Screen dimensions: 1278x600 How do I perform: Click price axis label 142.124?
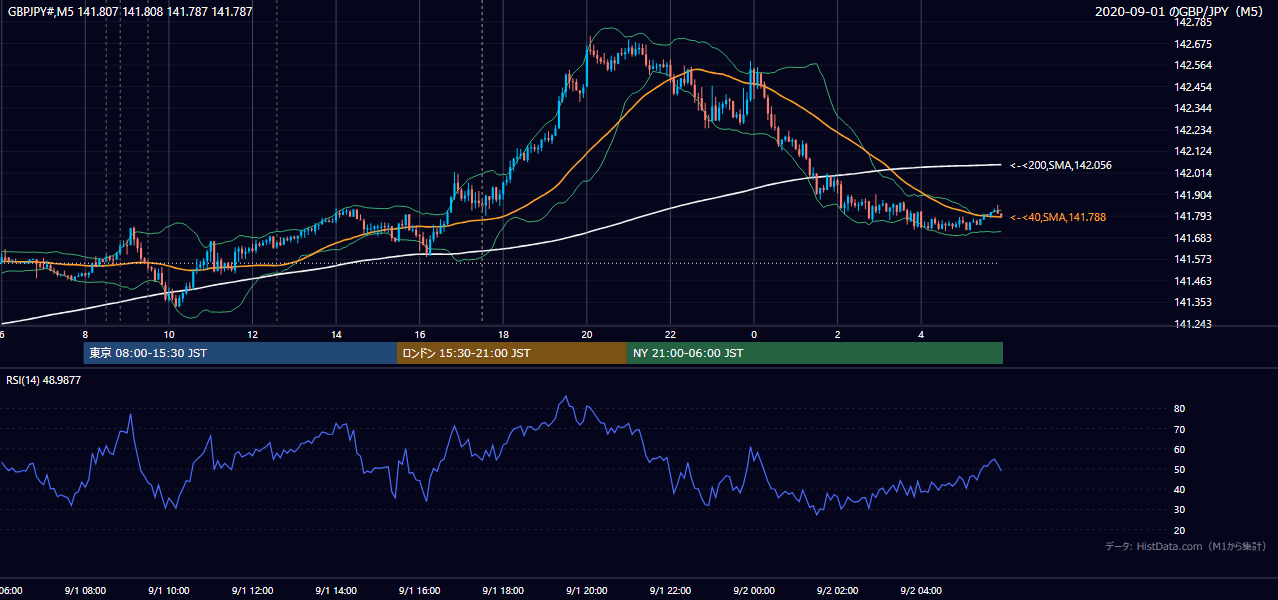pyautogui.click(x=1193, y=151)
